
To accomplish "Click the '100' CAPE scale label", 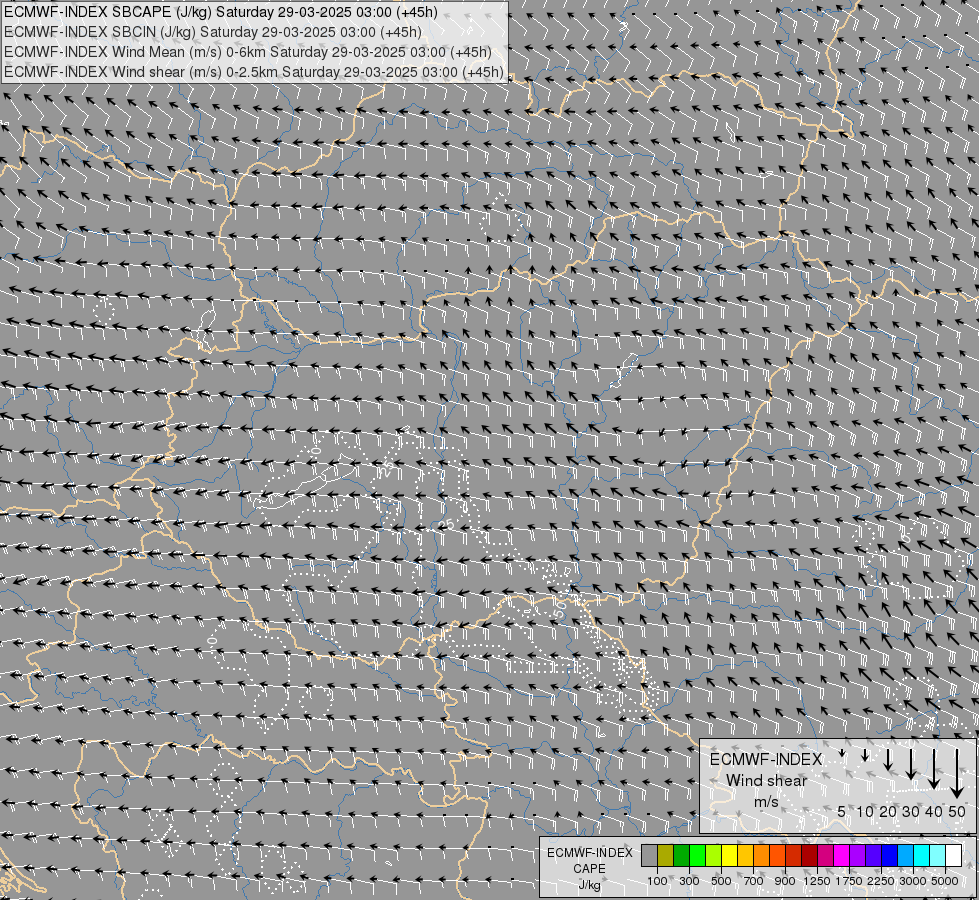I will 657,881.
